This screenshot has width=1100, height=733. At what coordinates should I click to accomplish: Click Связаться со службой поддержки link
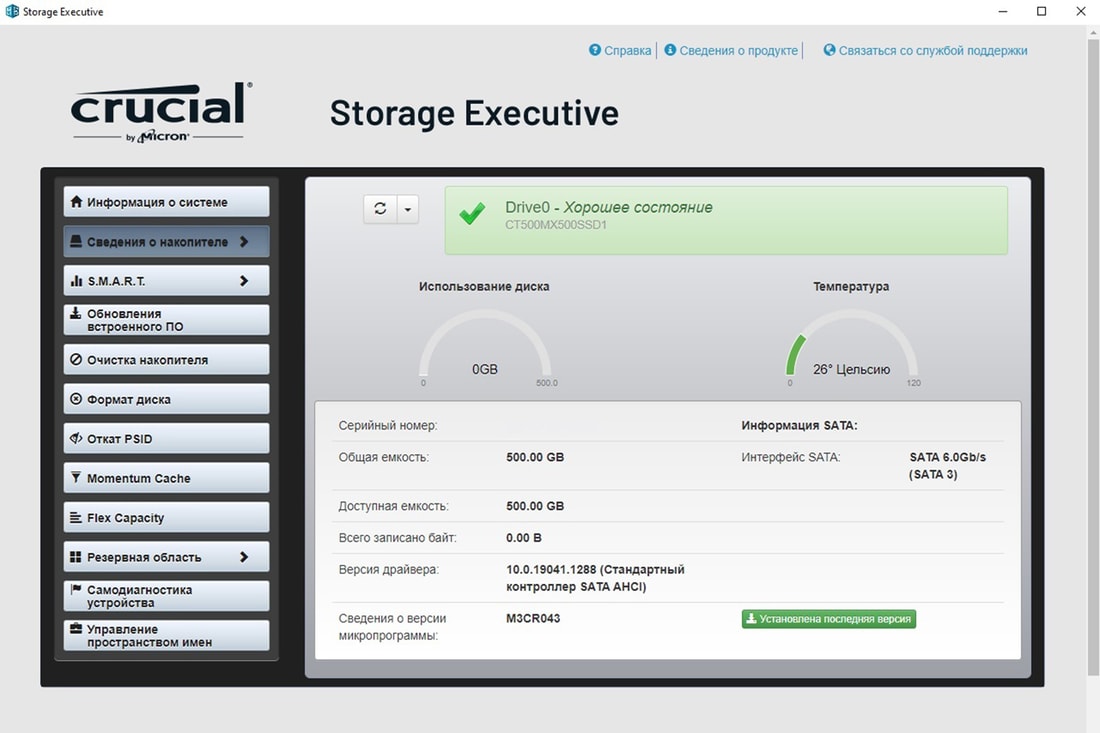point(933,51)
